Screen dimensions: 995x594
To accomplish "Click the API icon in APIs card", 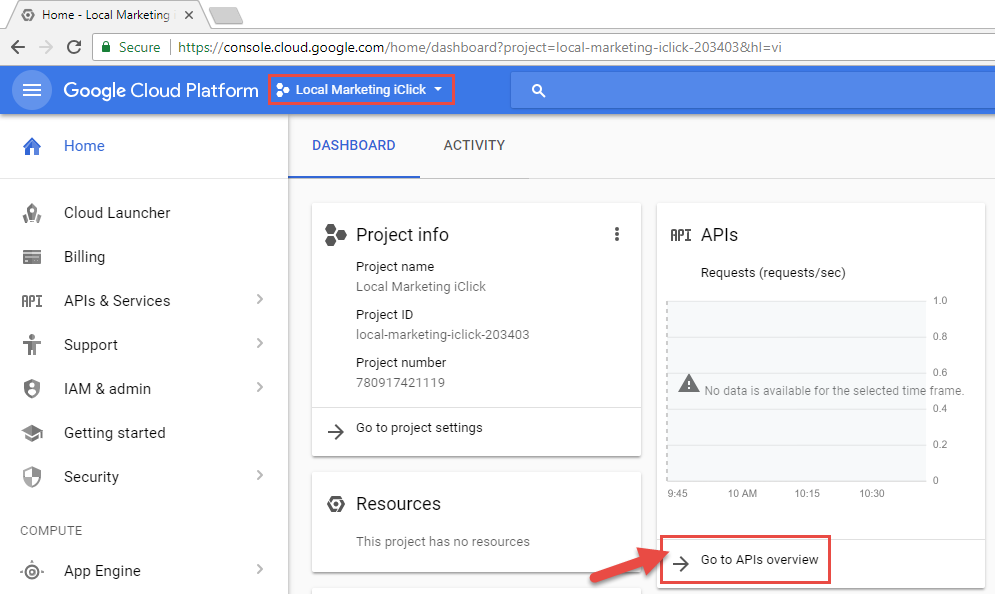I will tap(681, 235).
